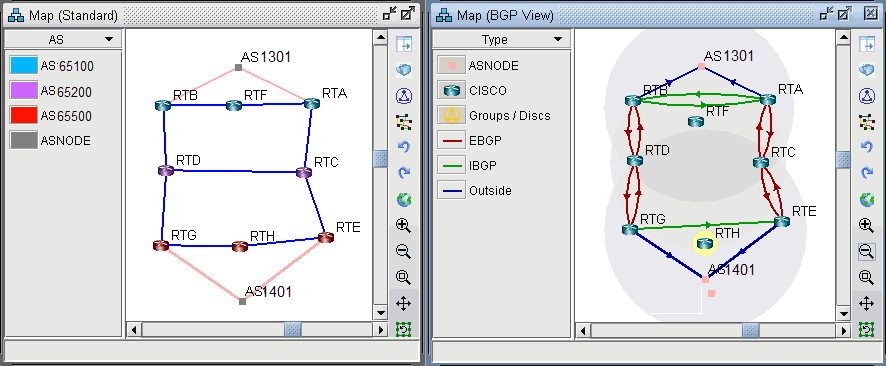Click the AS1401 node in the Standard map

pos(242,302)
